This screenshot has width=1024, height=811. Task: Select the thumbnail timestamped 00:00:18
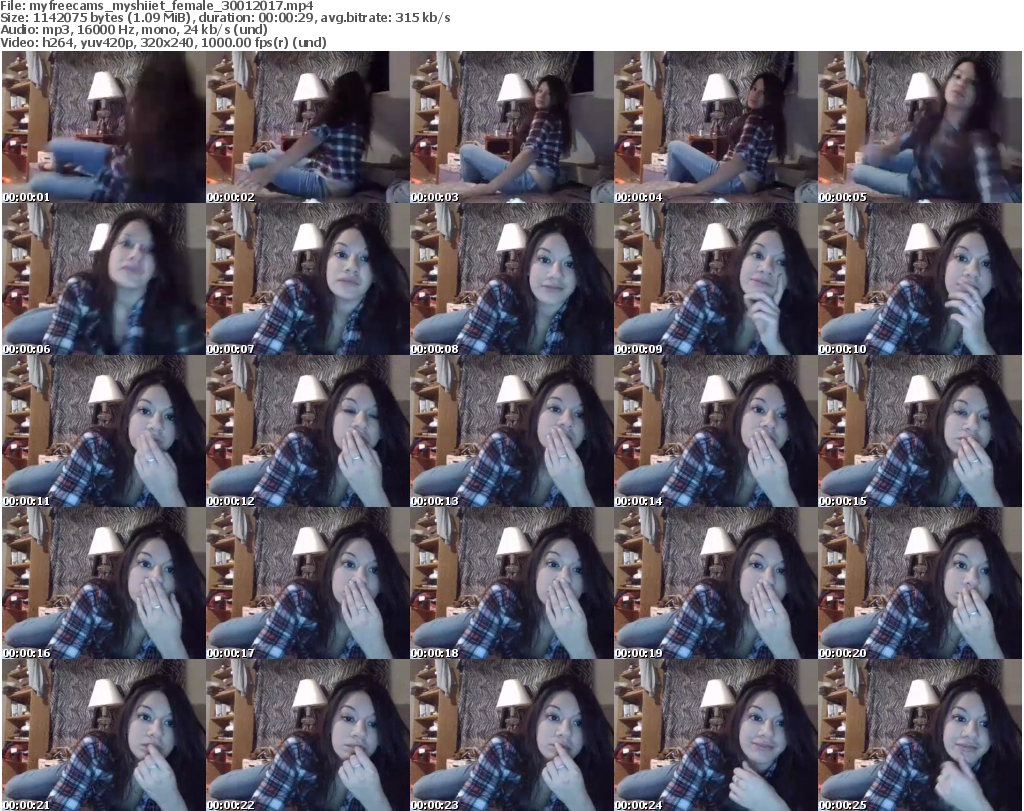511,583
